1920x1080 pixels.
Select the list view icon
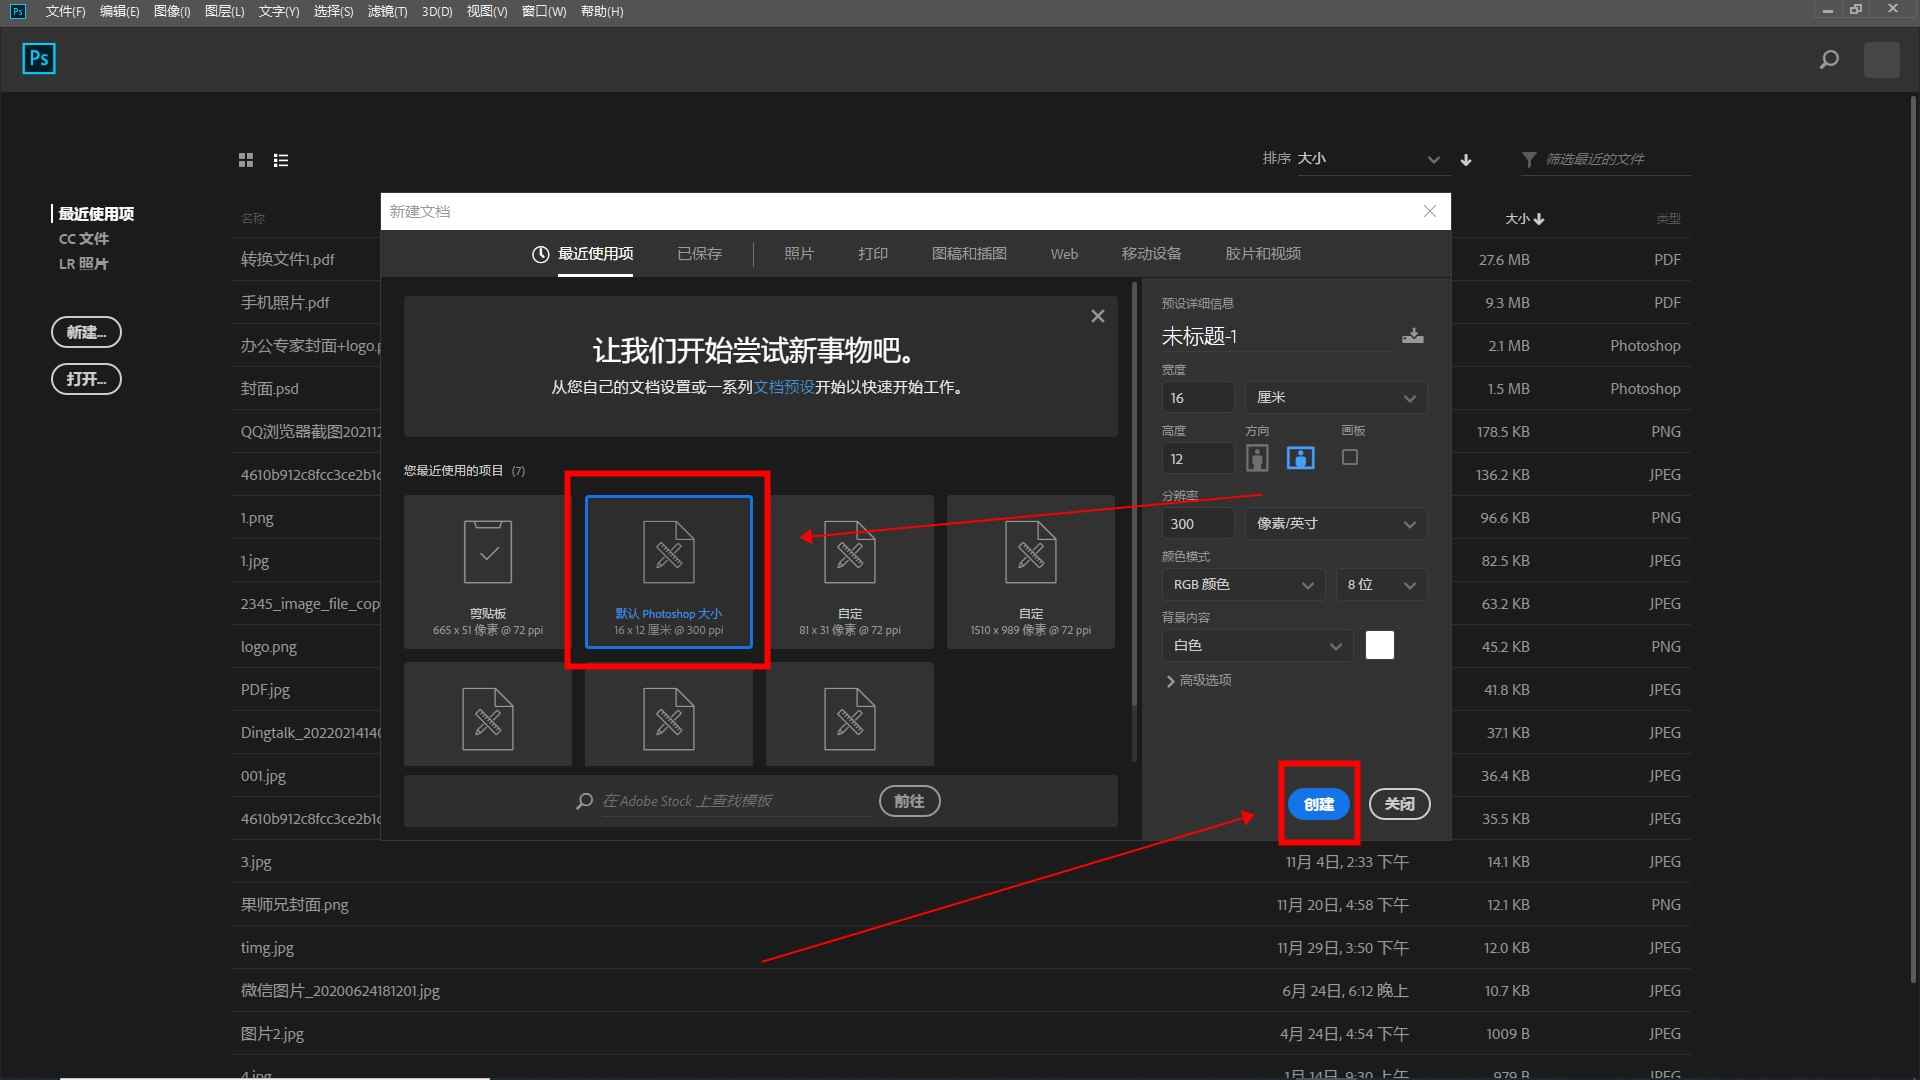(281, 160)
